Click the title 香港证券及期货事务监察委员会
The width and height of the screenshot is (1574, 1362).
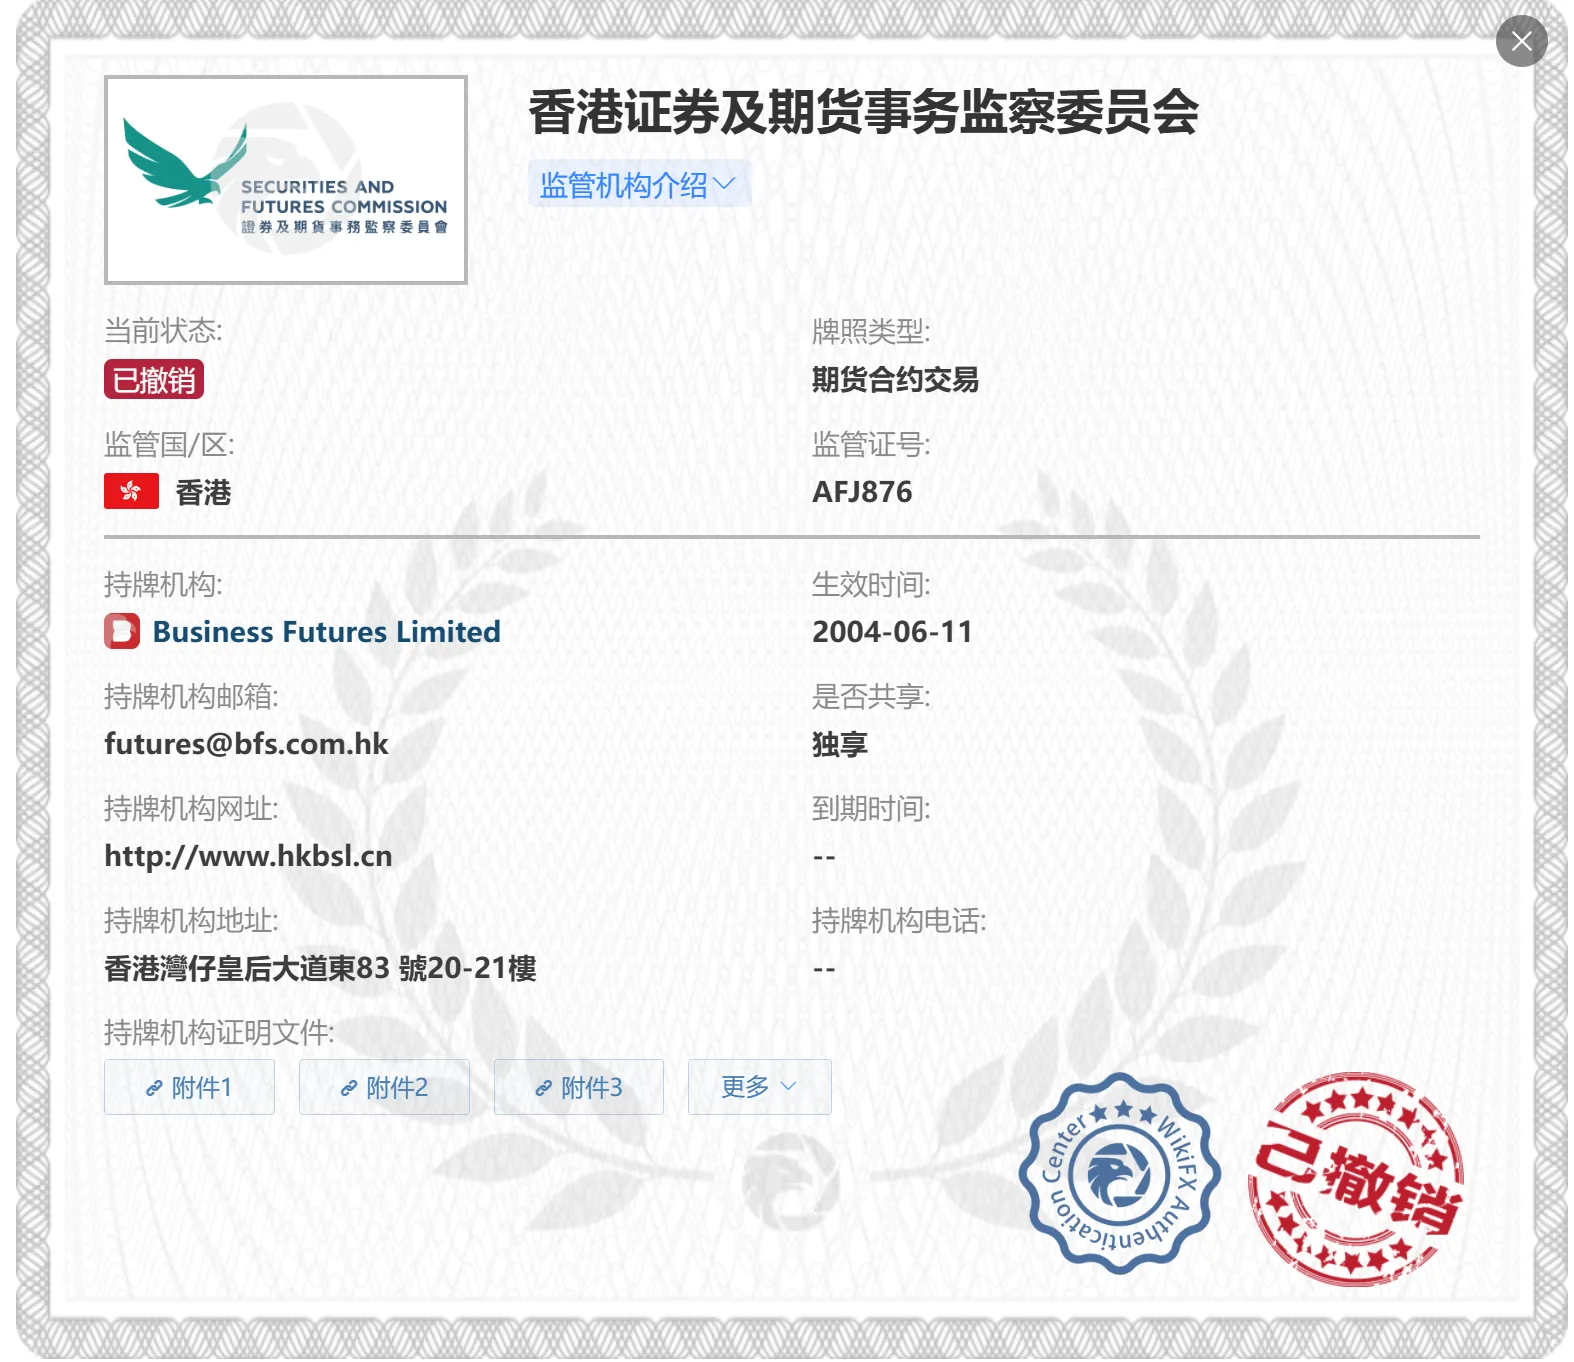[864, 112]
